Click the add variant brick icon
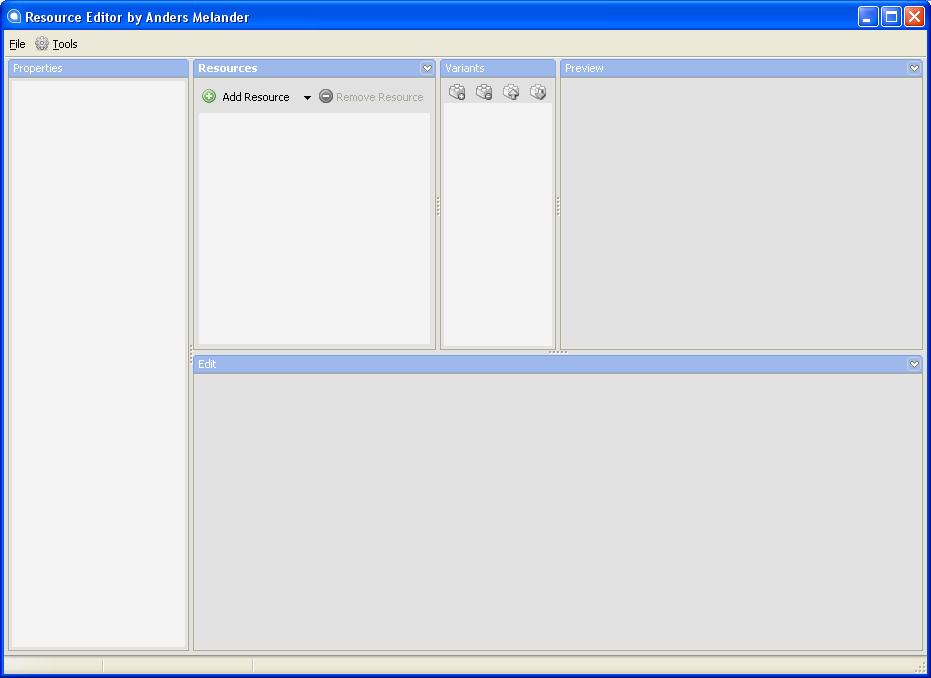The height and width of the screenshot is (678, 931). click(x=457, y=92)
